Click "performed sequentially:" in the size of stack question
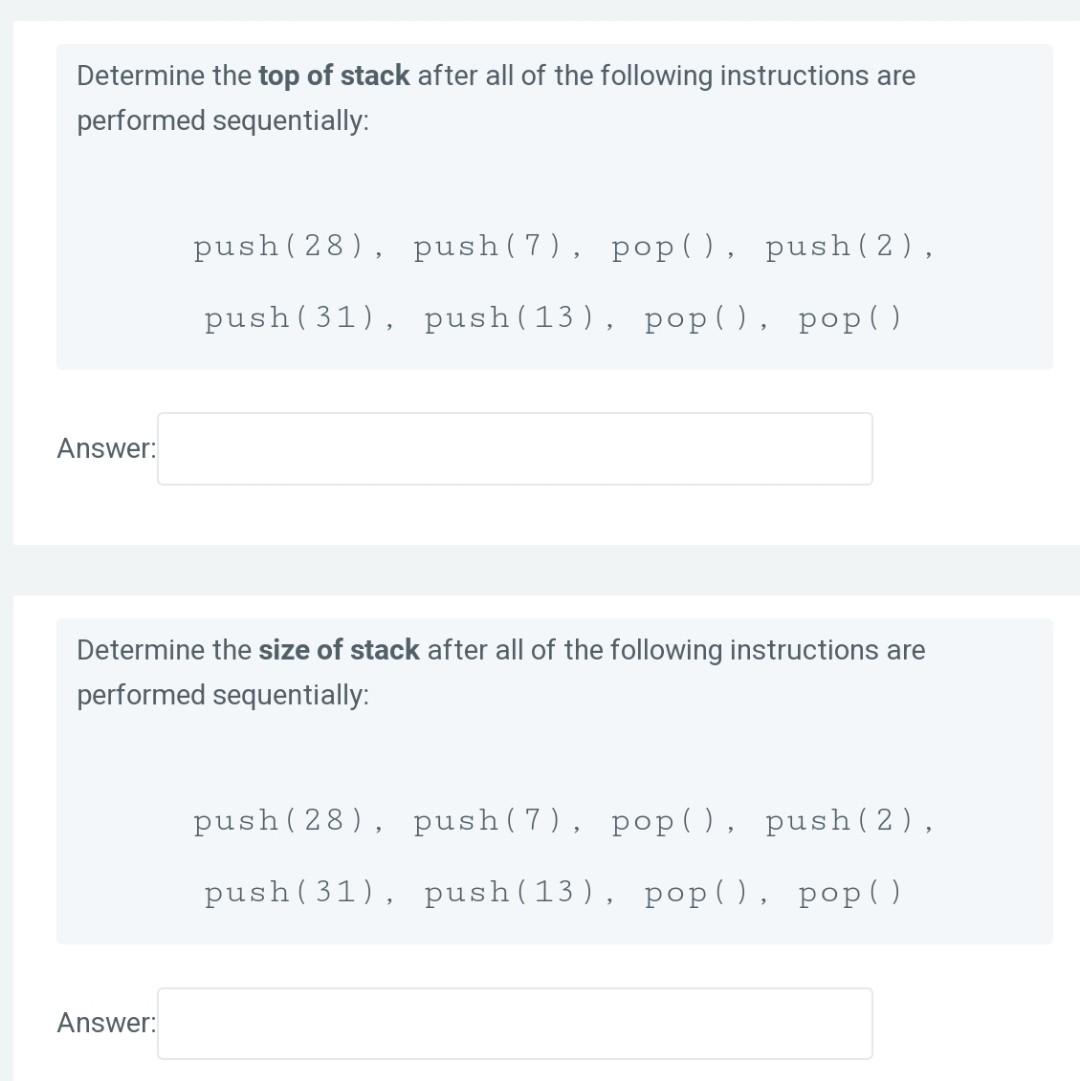 [223, 695]
